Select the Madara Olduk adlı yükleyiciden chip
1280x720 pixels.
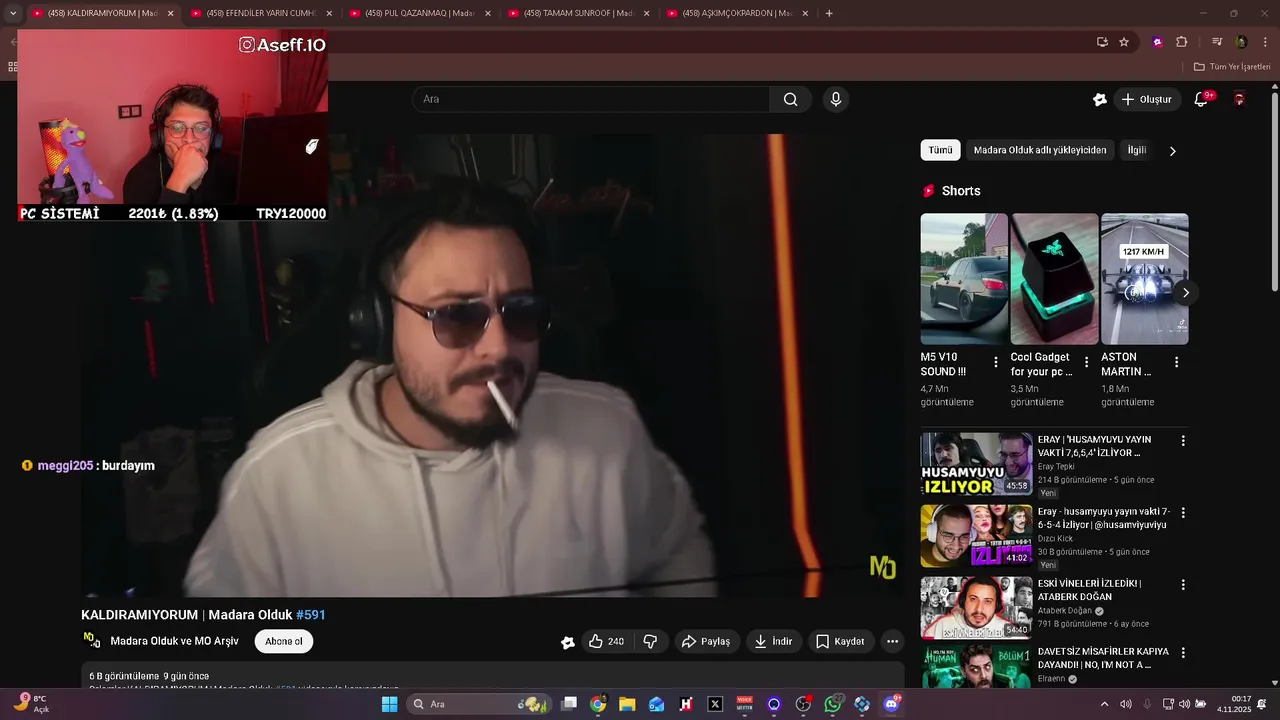(x=1040, y=150)
